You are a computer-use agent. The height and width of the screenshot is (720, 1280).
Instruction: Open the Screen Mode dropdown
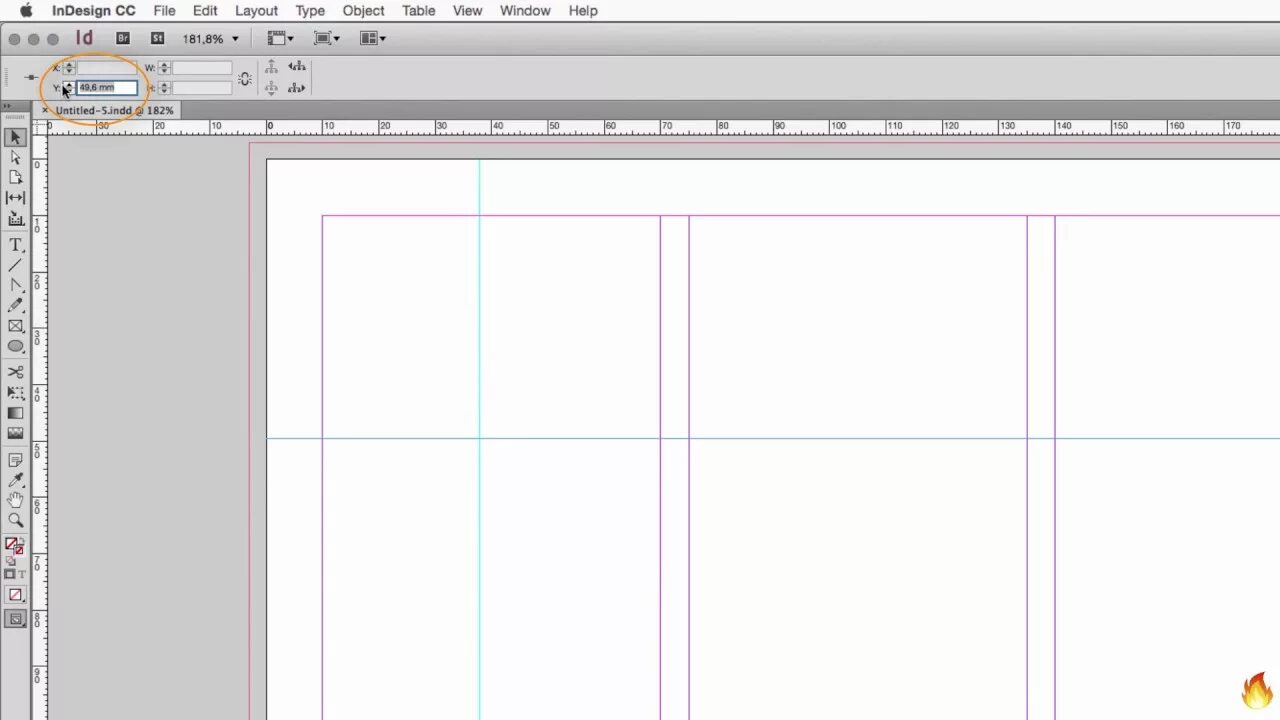tap(326, 38)
